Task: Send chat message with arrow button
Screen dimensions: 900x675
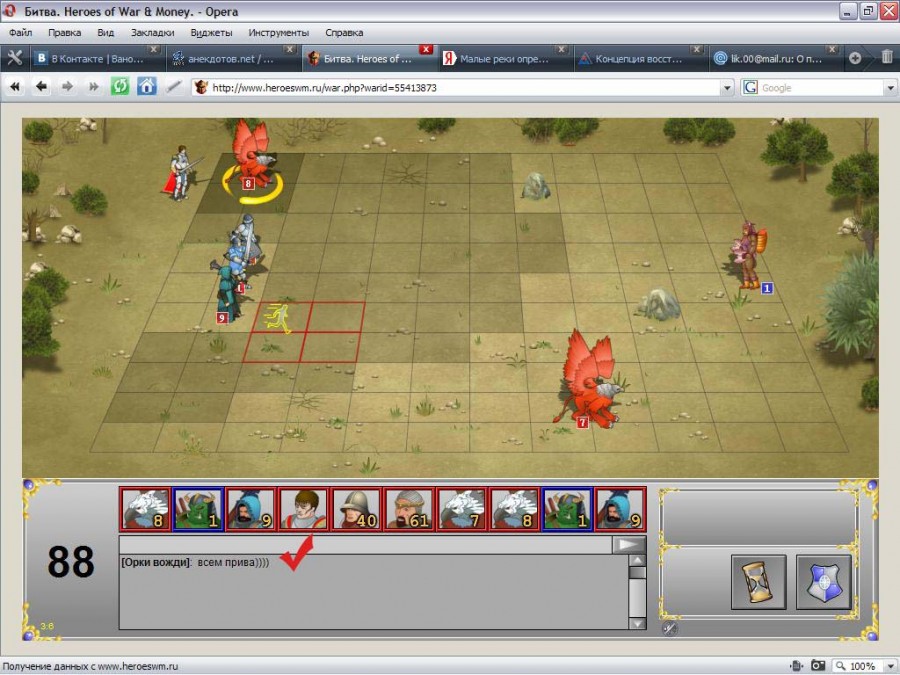Action: pos(629,545)
